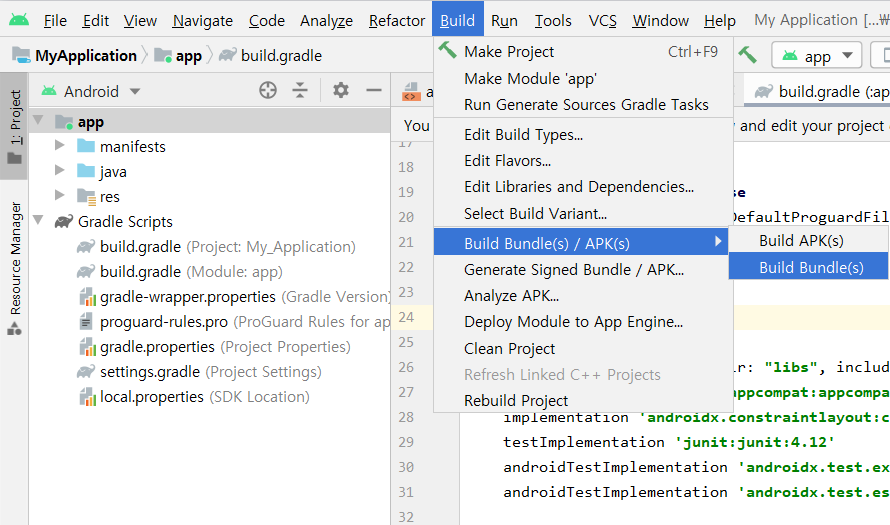The width and height of the screenshot is (890, 525).
Task: Click line number 24 in editor gutter
Action: tap(406, 317)
